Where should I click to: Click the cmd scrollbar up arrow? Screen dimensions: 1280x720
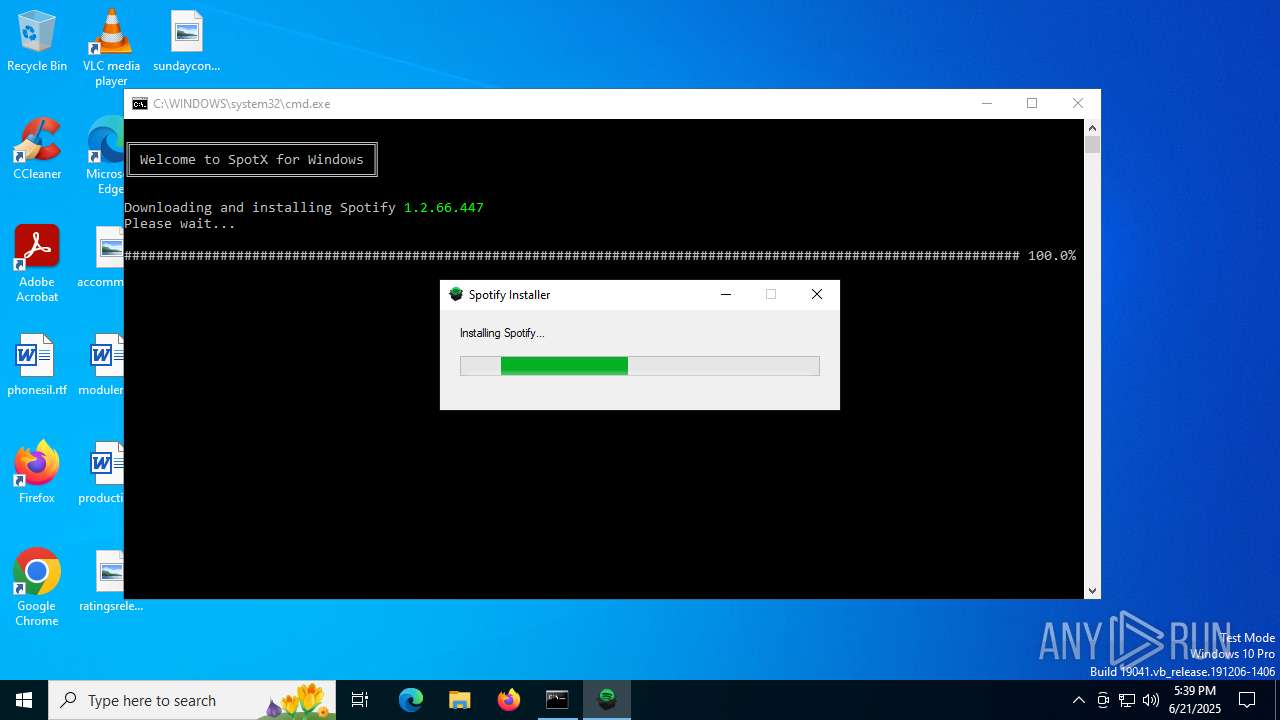click(1092, 127)
